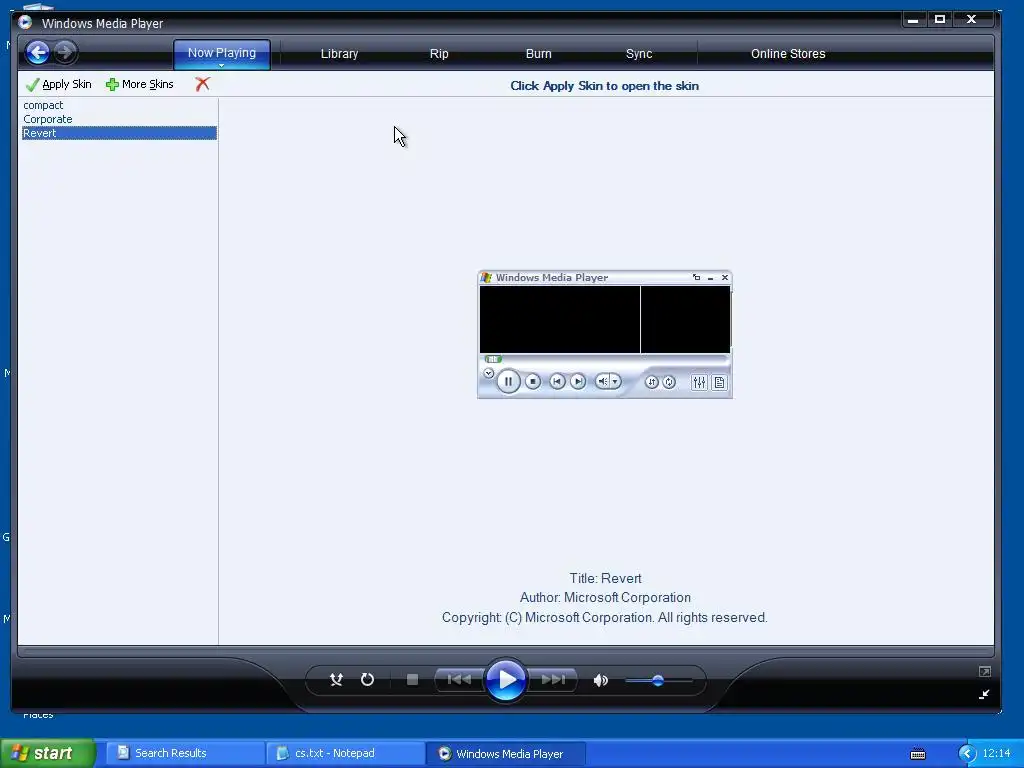Click return to full mode icon in preview
The image size is (1024, 768).
tap(696, 278)
